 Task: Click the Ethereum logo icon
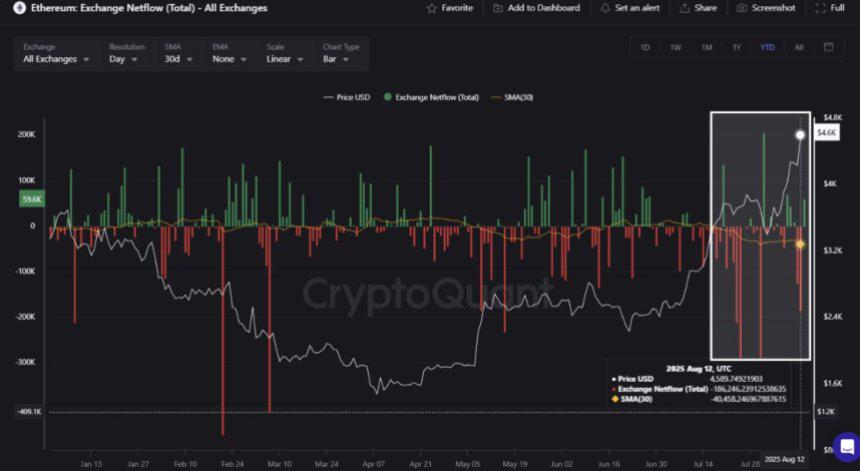click(x=9, y=8)
